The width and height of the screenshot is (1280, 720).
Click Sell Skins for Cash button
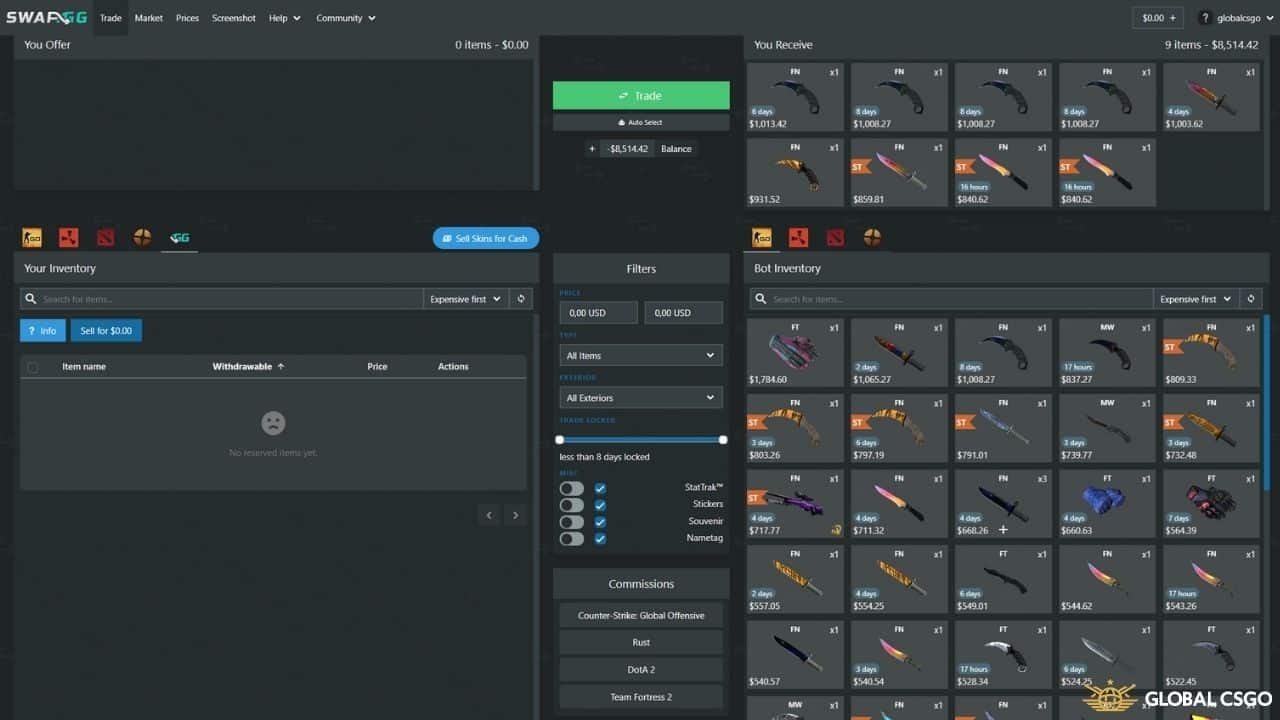pyautogui.click(x=486, y=239)
